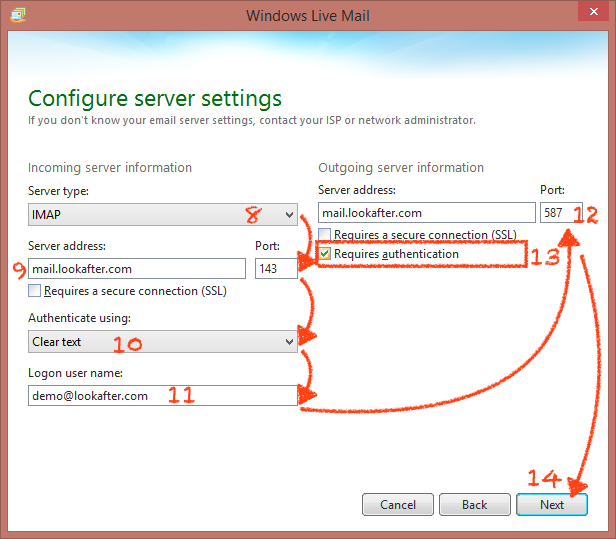Open the Server type dropdown showing IMAP
Viewport: 616px width, 539px height.
[164, 214]
